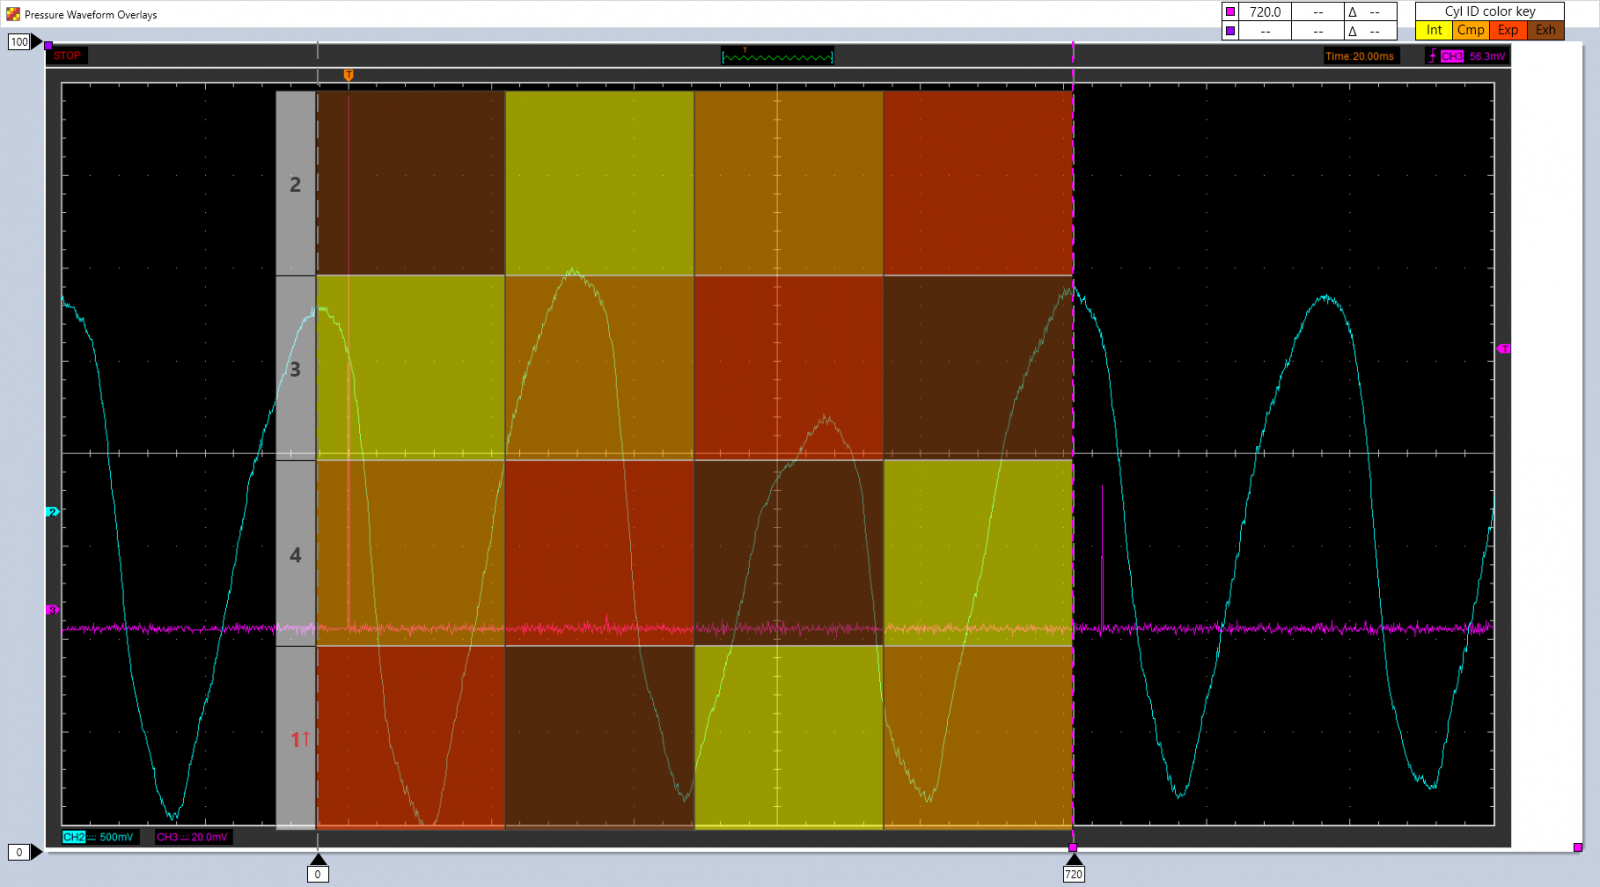
Task: Select the cylinder 4 row label
Action: [x=296, y=554]
